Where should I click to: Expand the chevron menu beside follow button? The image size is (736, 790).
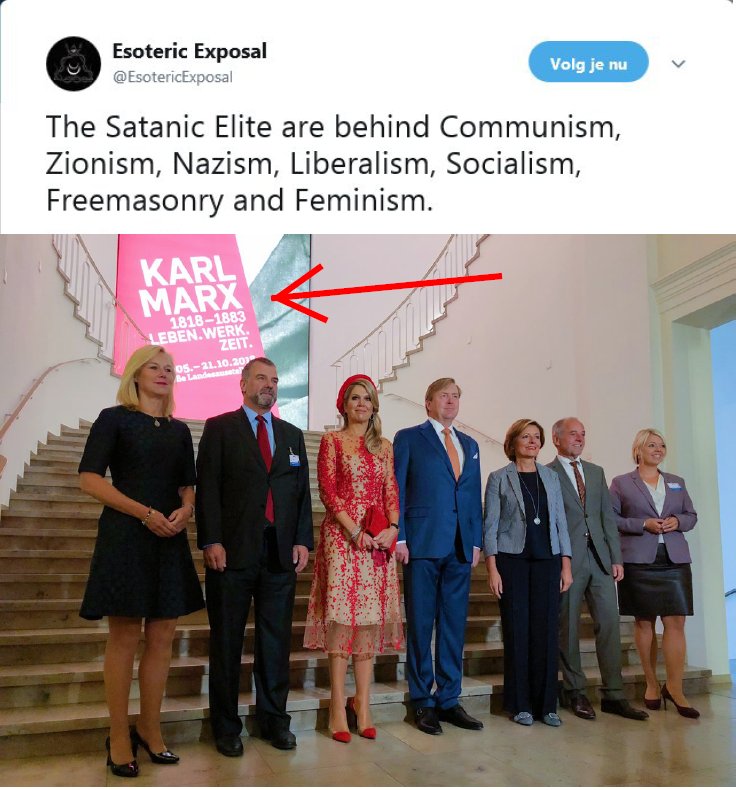pyautogui.click(x=679, y=63)
